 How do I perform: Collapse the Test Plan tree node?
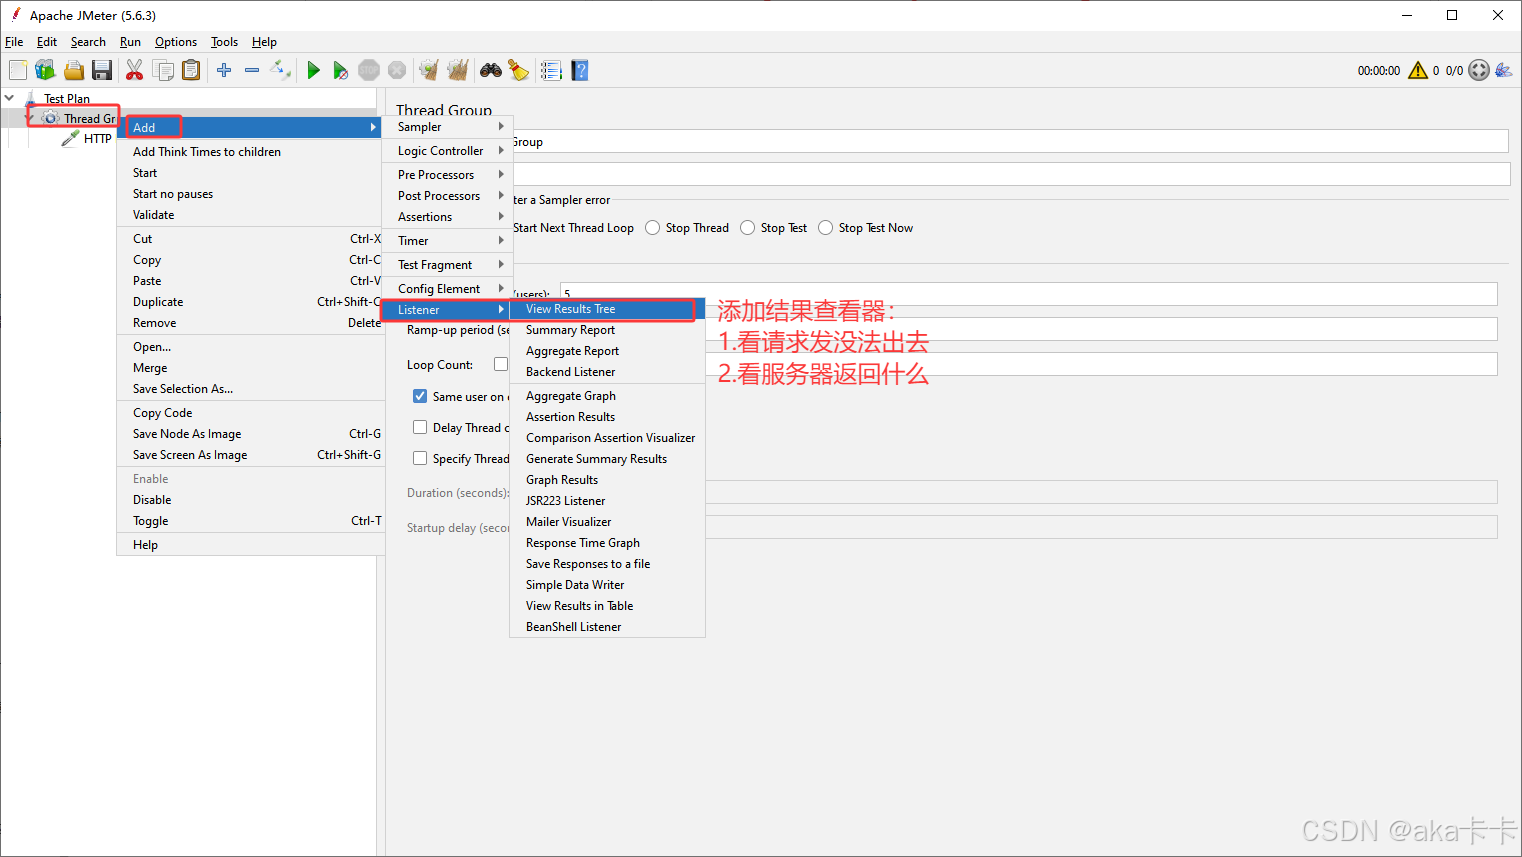pos(10,98)
